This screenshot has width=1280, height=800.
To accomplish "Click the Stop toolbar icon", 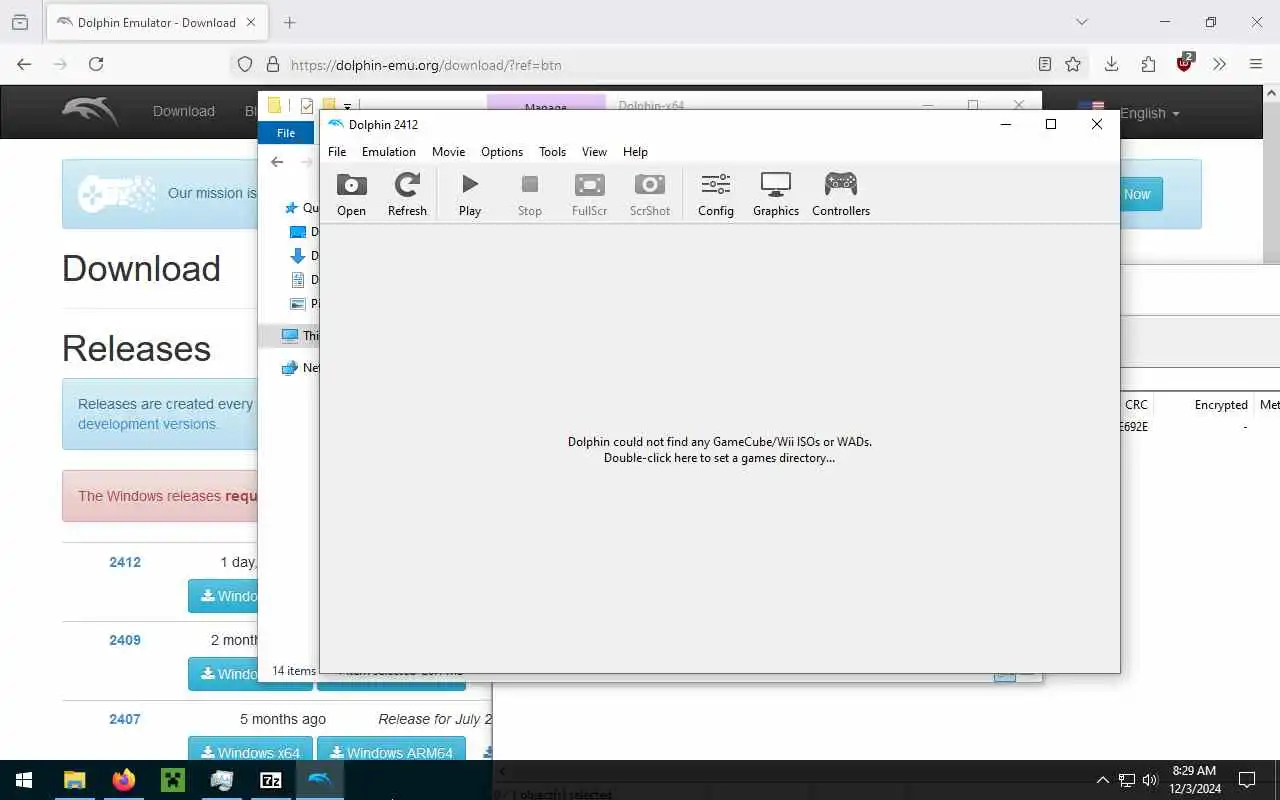I will pos(530,194).
